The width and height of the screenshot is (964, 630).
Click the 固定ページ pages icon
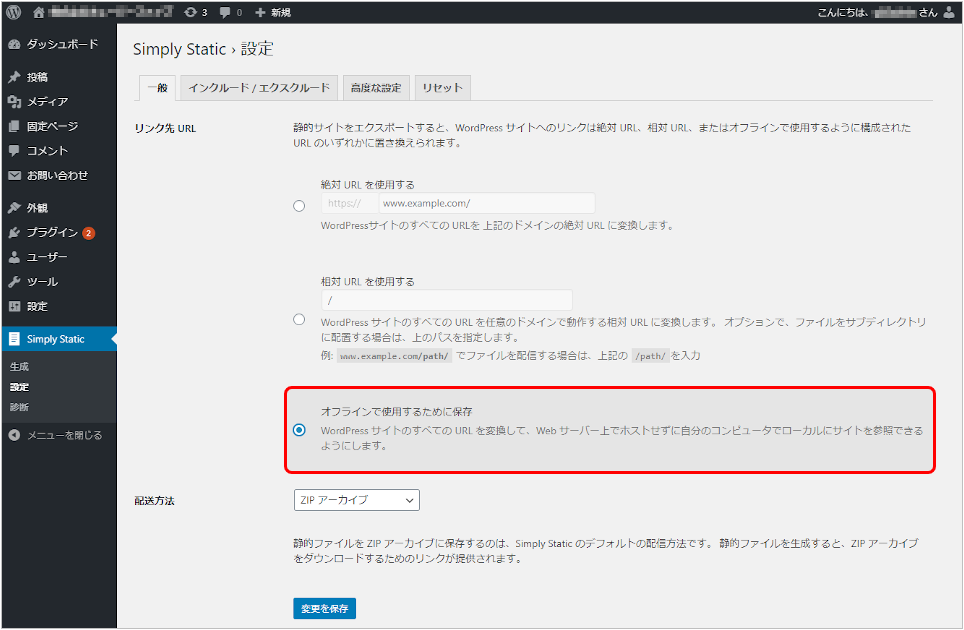coord(14,126)
